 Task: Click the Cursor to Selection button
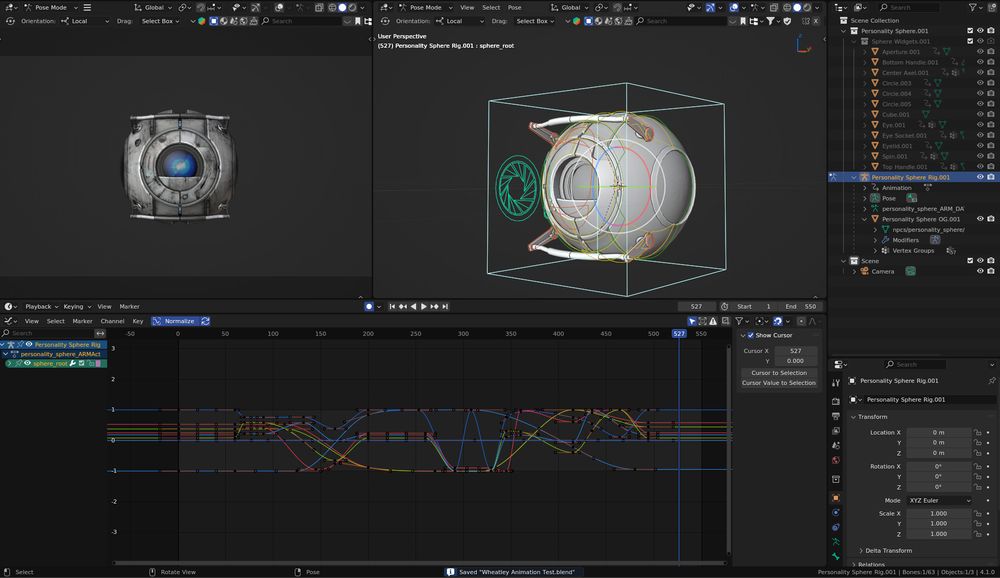pos(778,372)
